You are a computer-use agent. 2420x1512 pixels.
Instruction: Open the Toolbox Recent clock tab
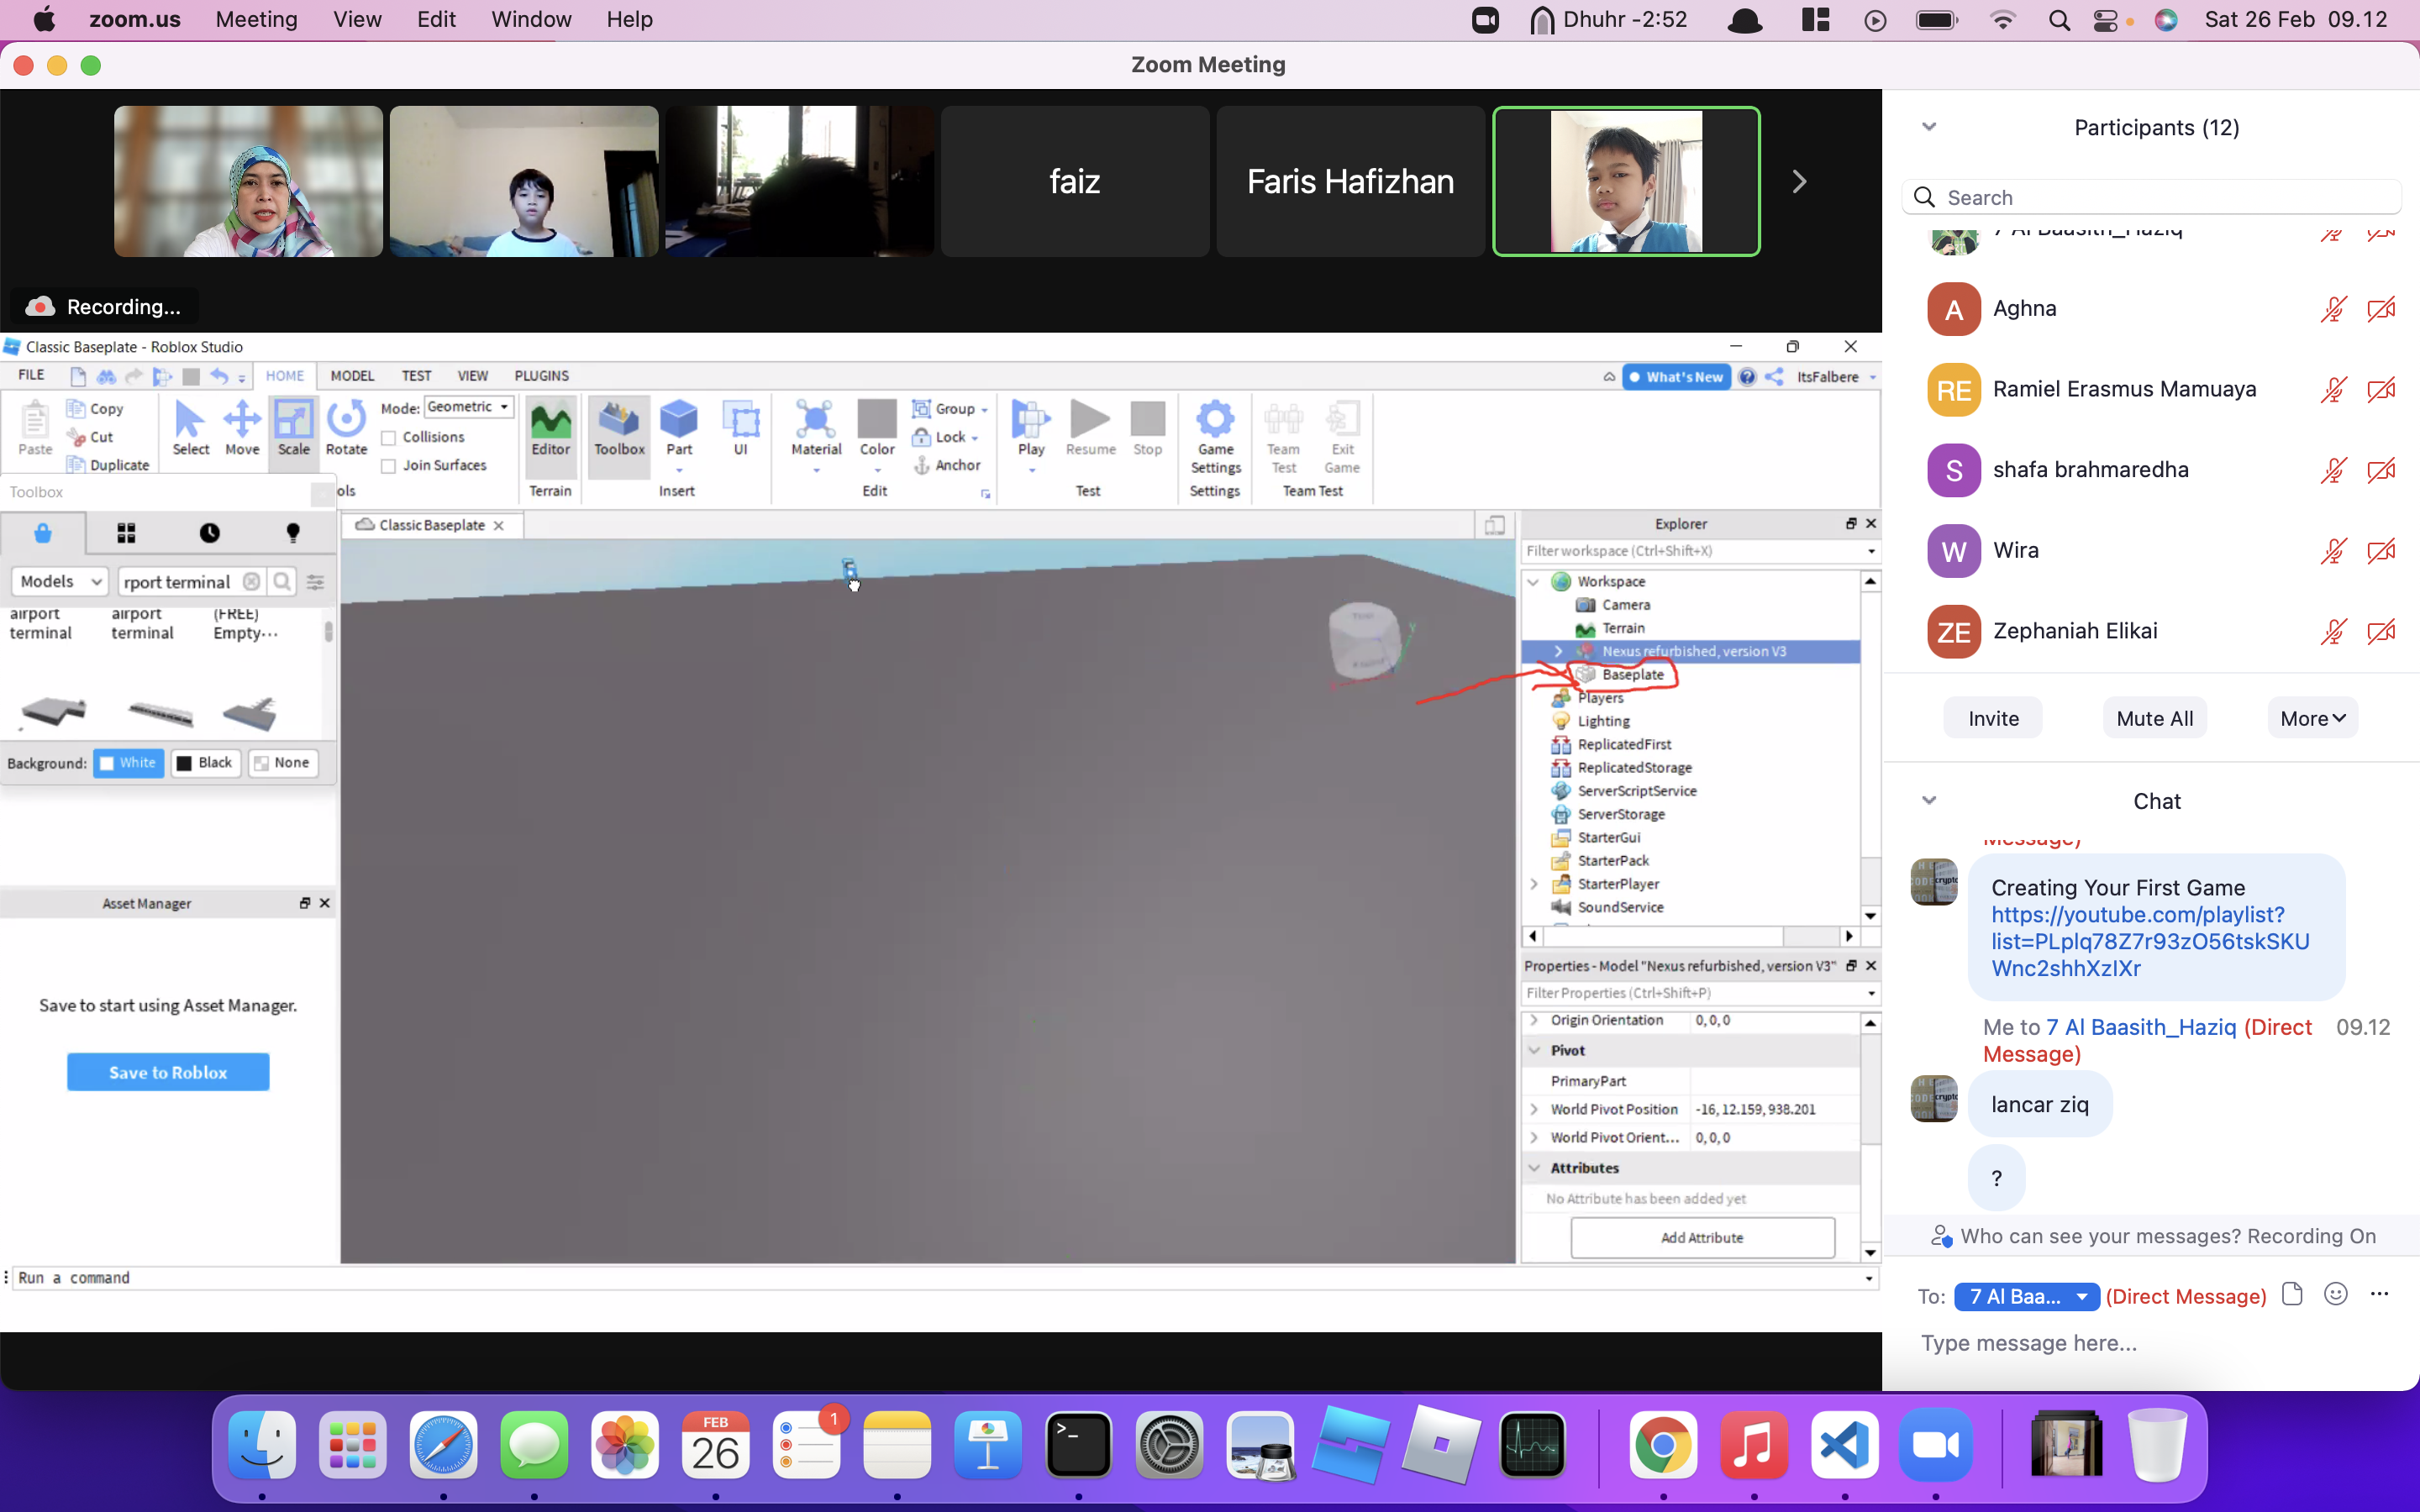[209, 533]
